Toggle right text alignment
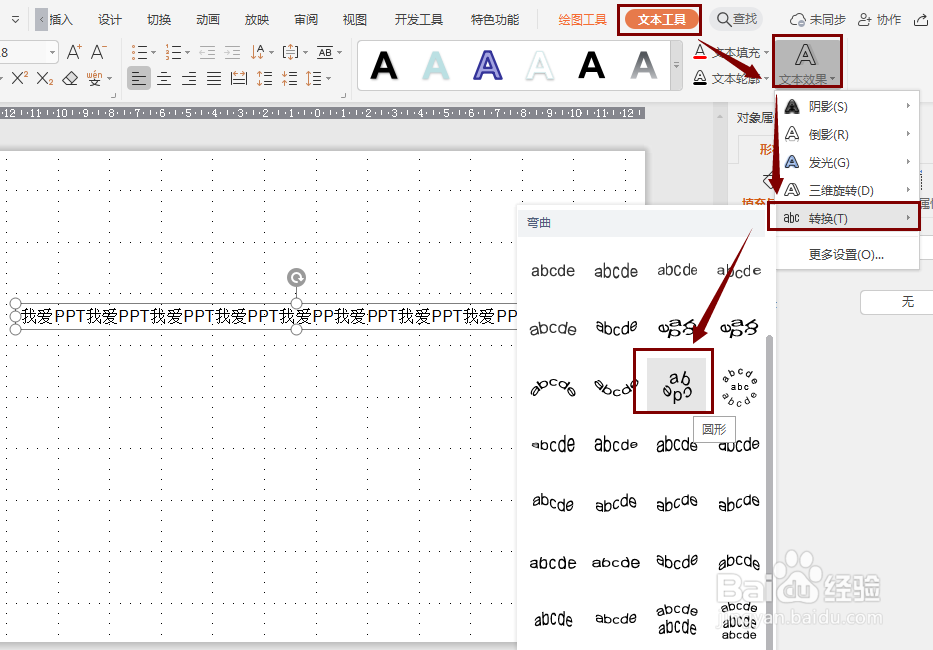Viewport: 933px width, 650px height. click(189, 78)
